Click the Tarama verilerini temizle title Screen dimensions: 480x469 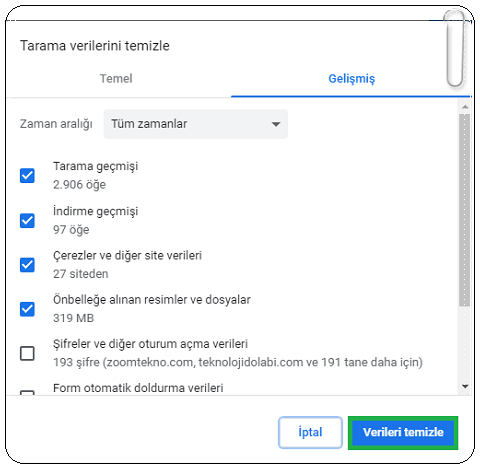click(x=95, y=46)
